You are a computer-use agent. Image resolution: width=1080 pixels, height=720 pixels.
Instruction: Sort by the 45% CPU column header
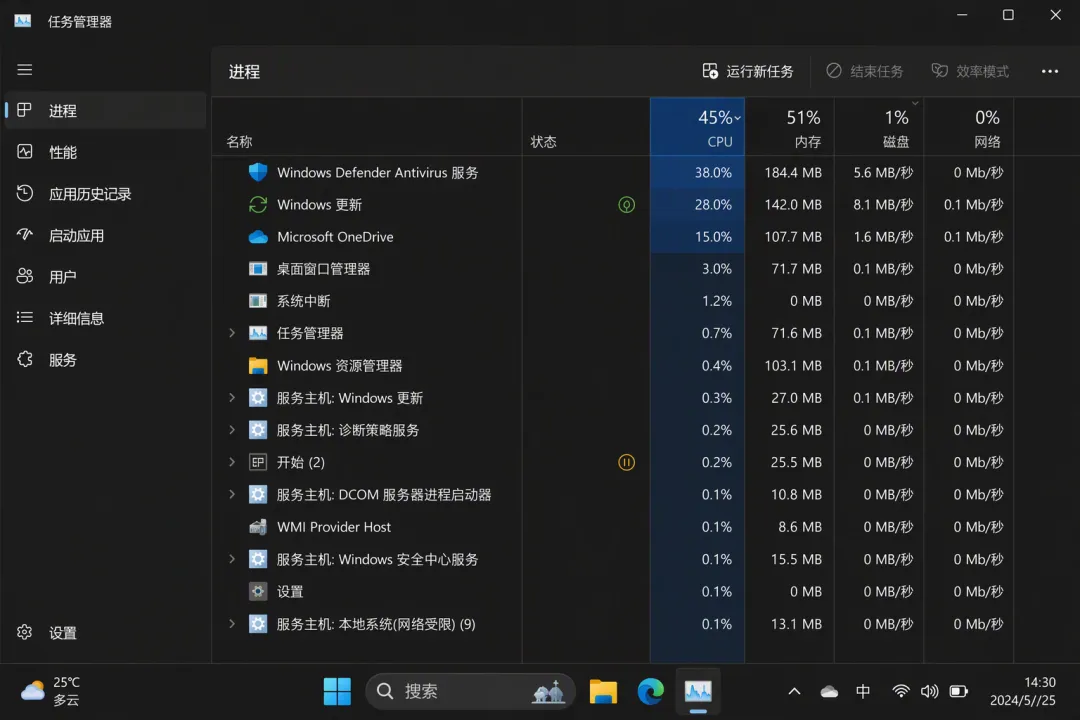697,127
